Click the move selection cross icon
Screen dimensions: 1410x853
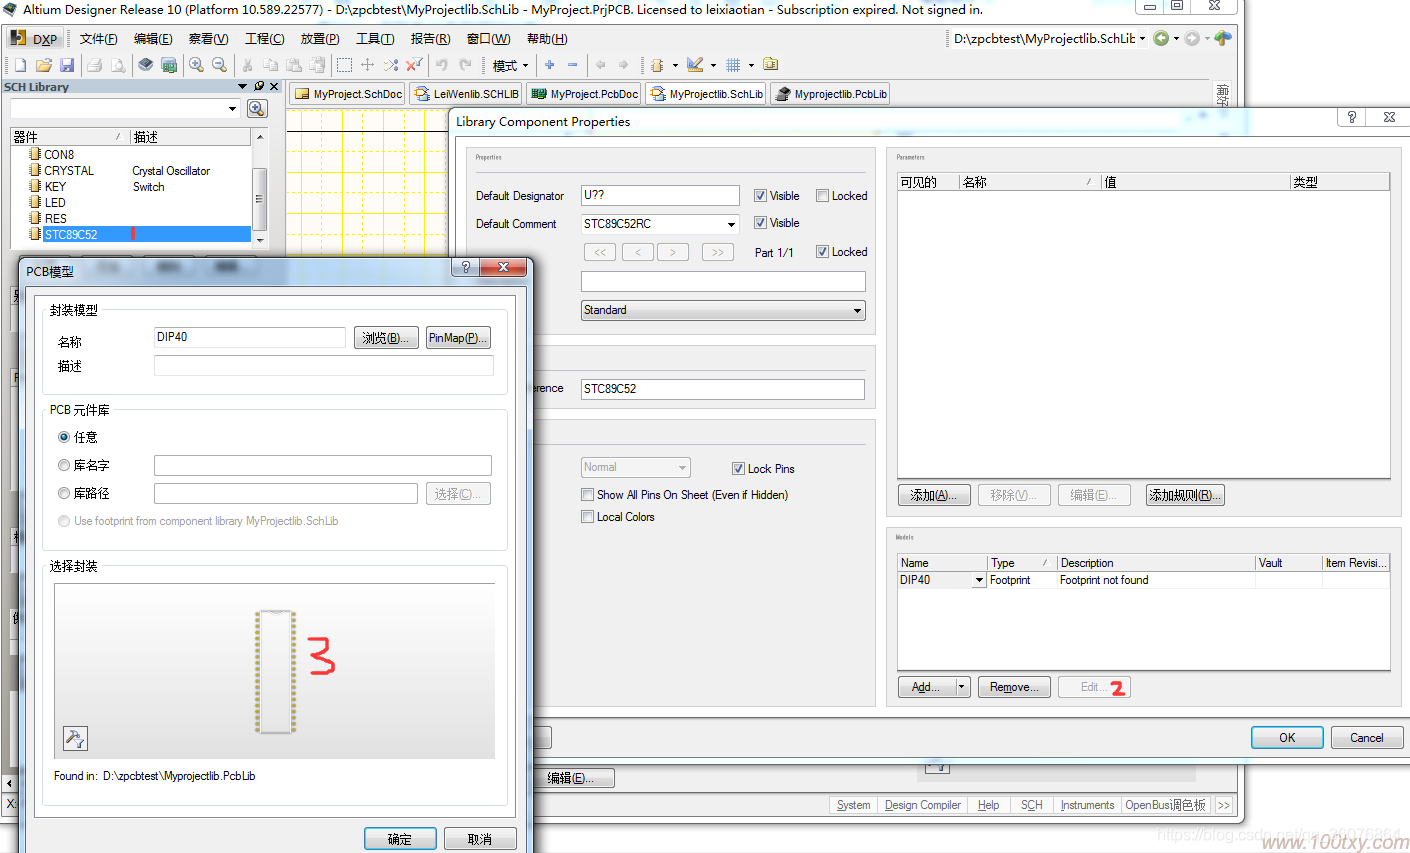point(367,65)
